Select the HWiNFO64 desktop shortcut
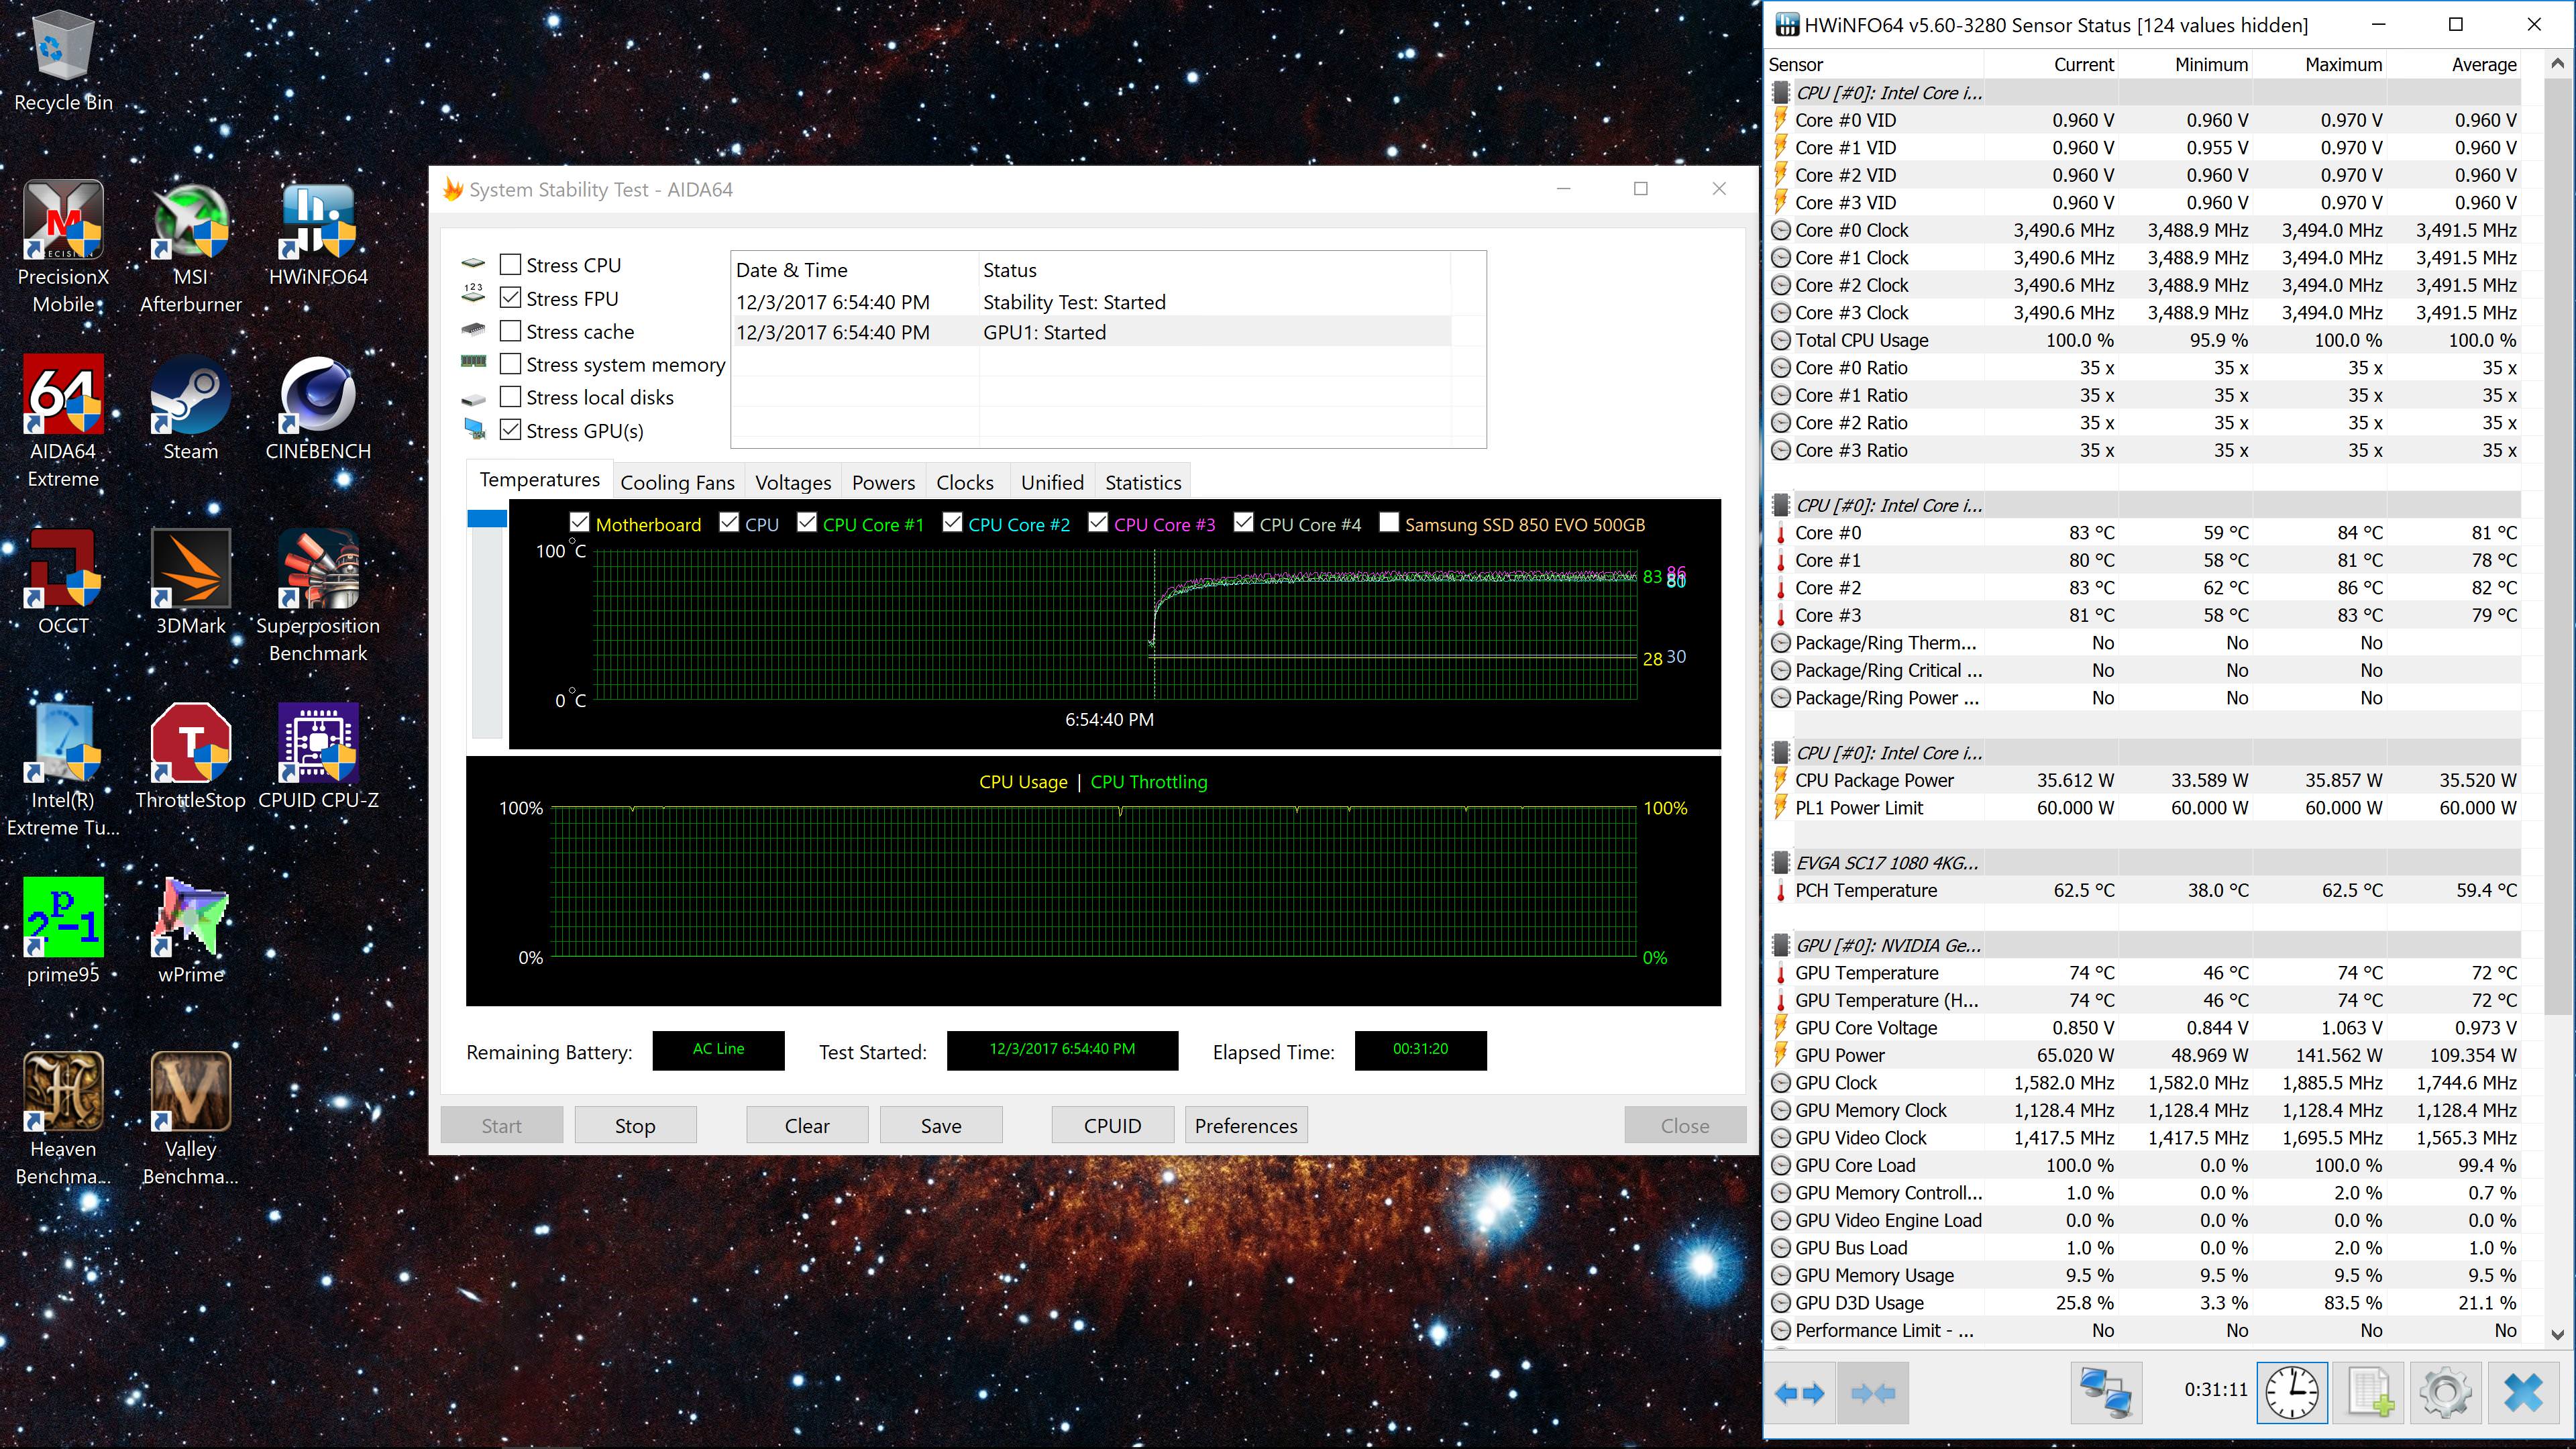This screenshot has height=1449, width=2576. click(318, 234)
